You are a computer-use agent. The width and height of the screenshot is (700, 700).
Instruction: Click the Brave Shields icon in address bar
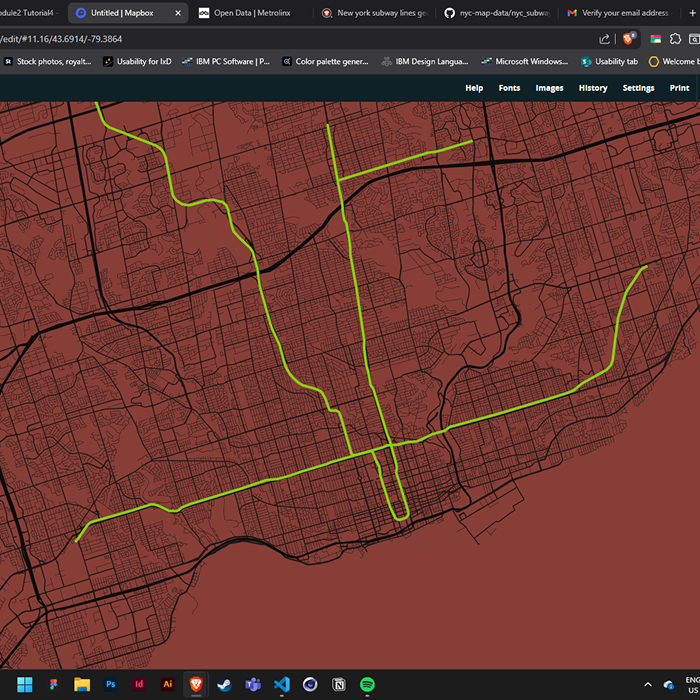pos(629,39)
